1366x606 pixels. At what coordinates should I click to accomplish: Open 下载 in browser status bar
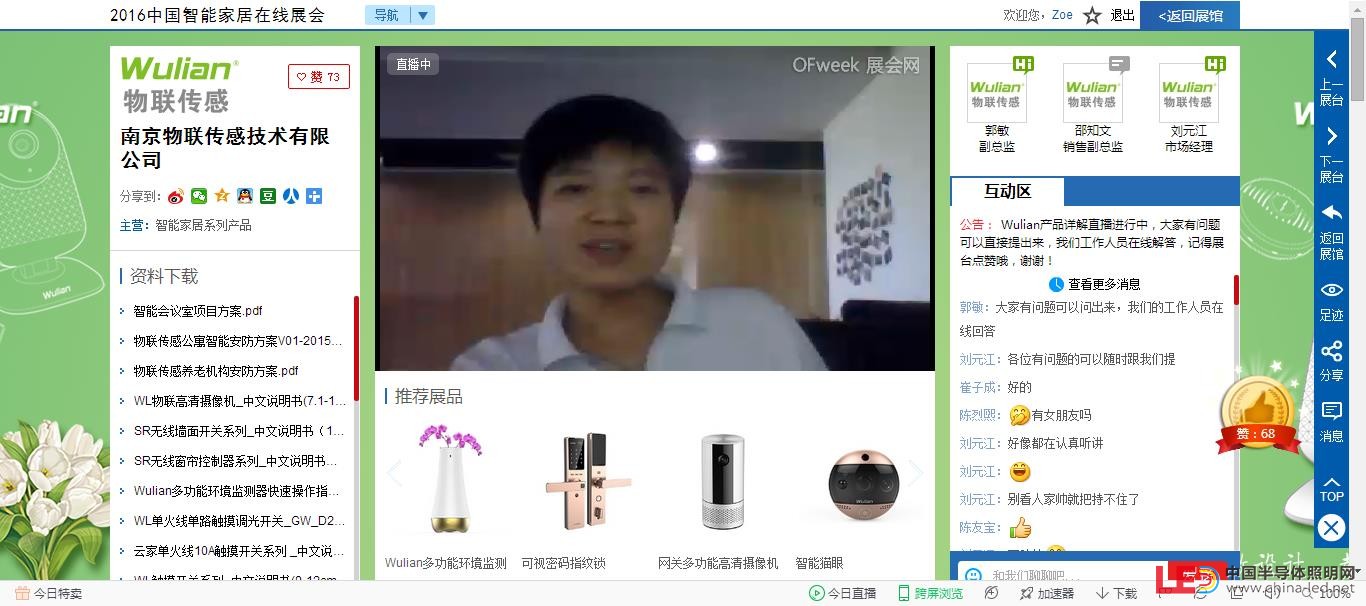point(1116,593)
